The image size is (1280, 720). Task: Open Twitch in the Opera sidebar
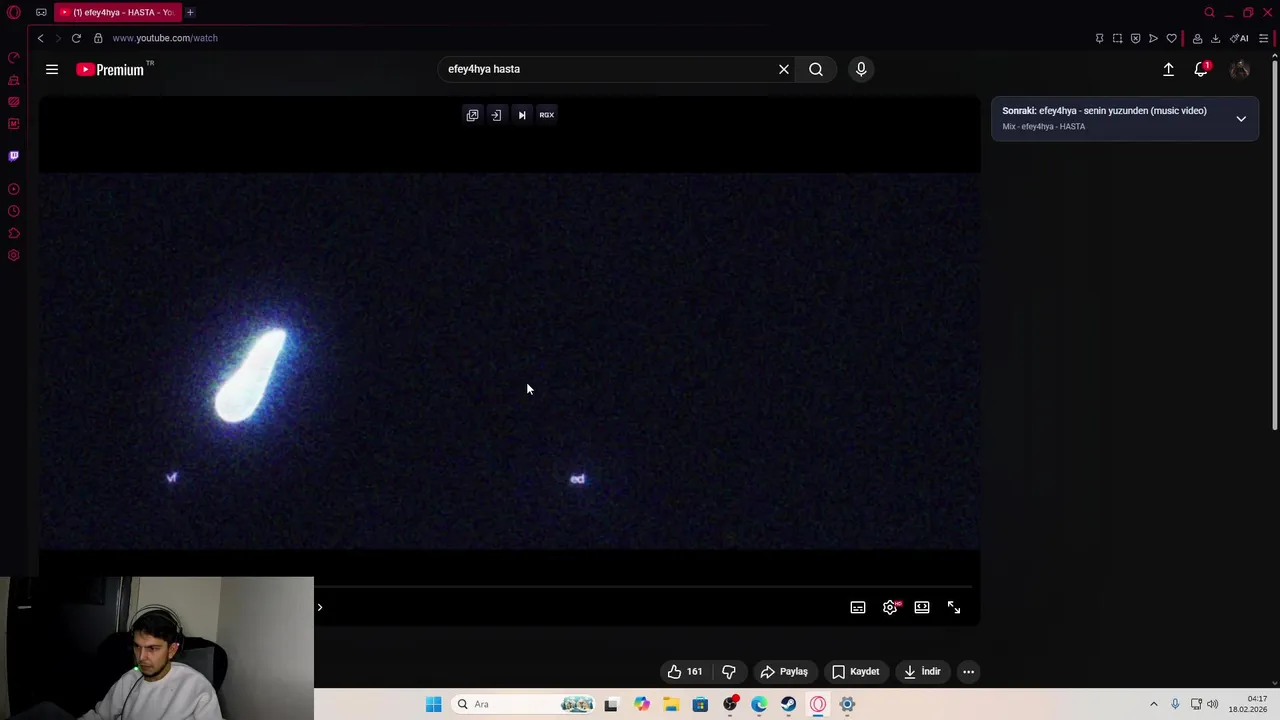pyautogui.click(x=14, y=156)
